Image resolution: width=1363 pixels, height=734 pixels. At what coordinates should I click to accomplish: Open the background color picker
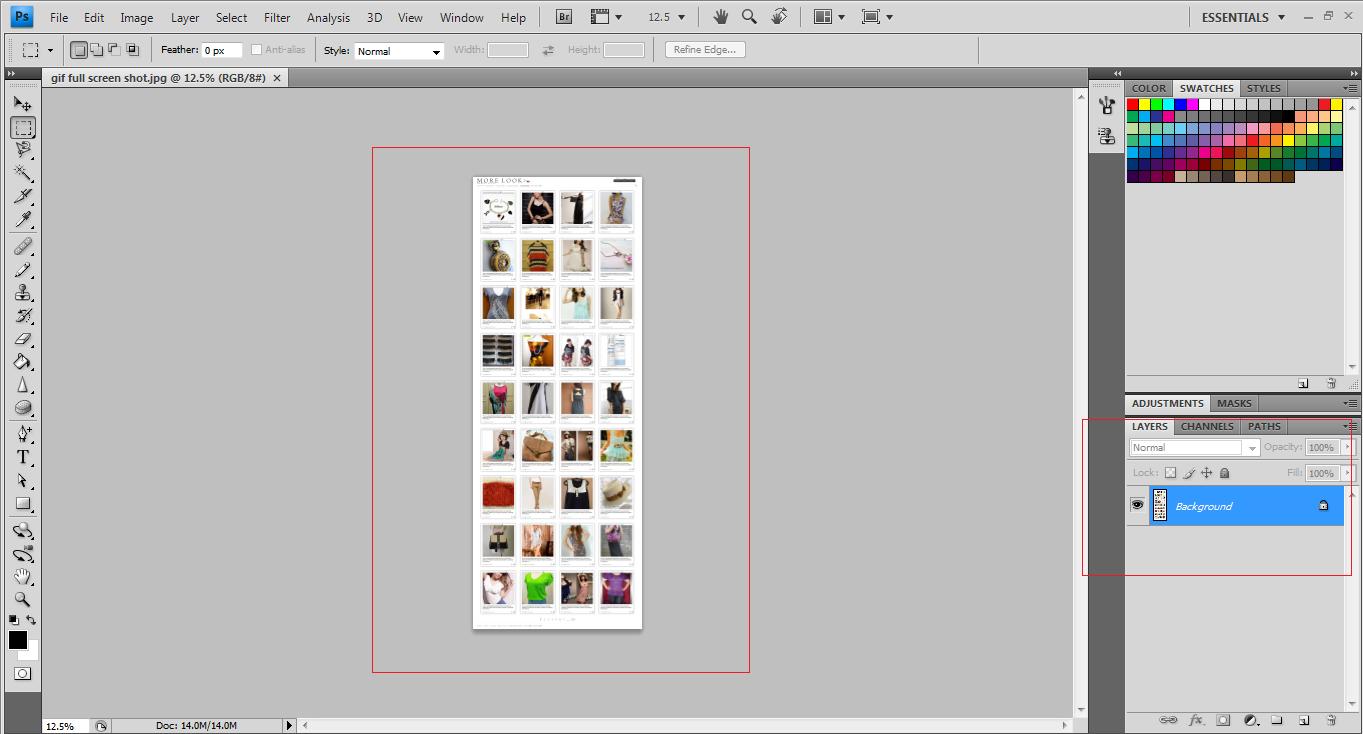32,653
